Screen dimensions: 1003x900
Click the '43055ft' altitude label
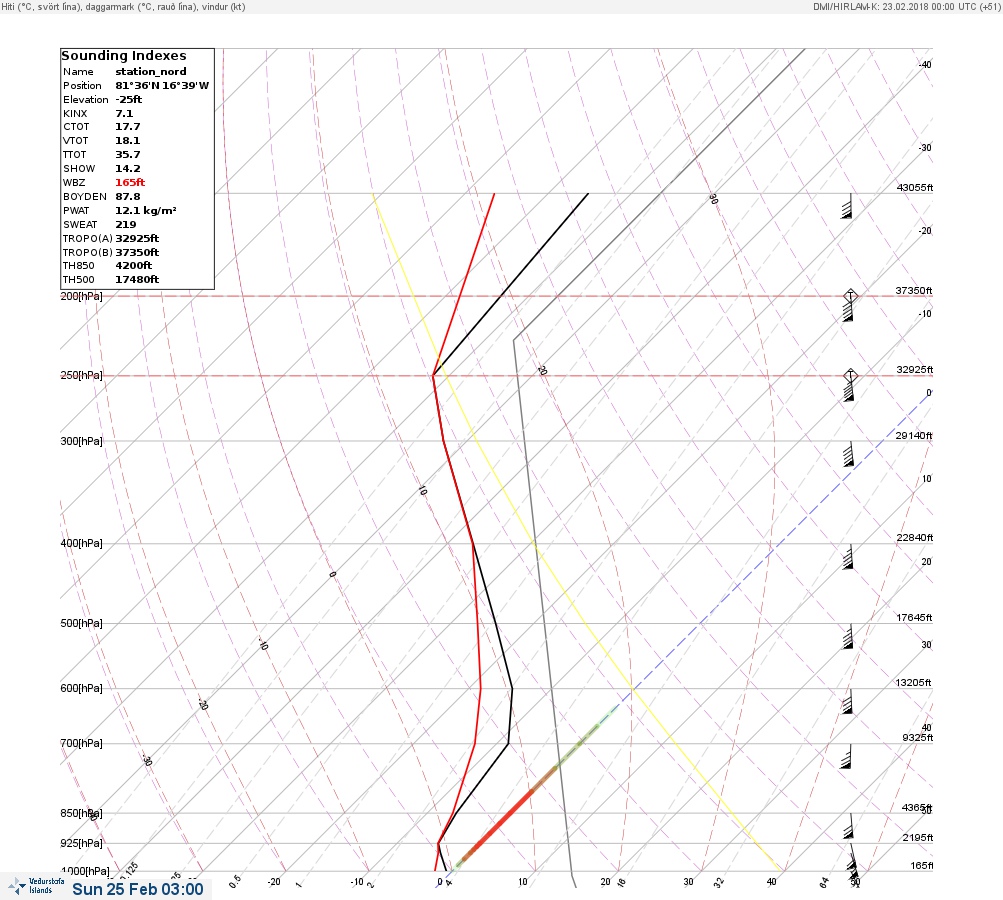tap(915, 187)
